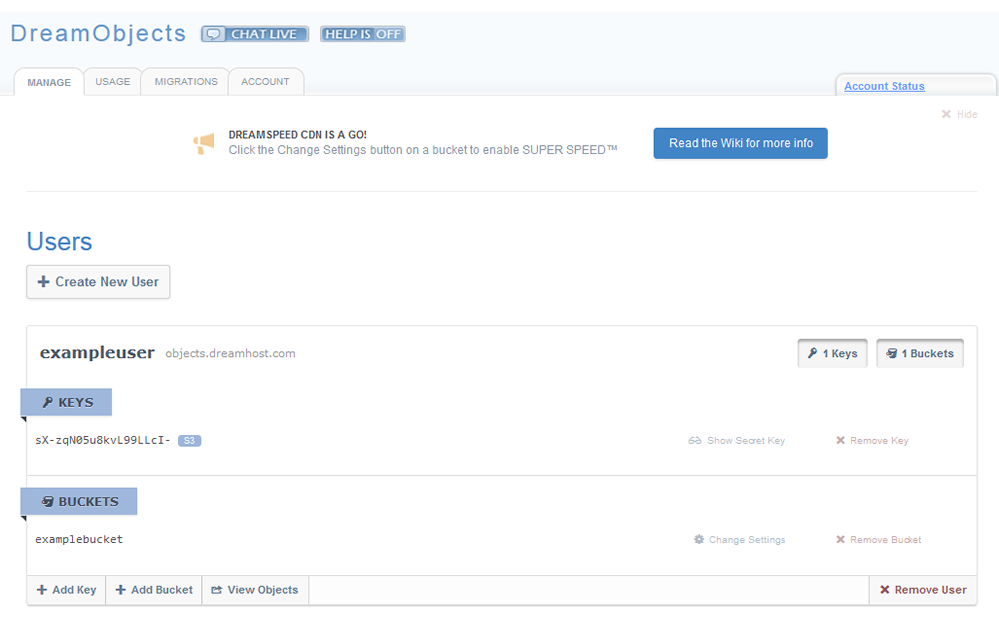Toggle the Help Is Off switch
Image resolution: width=999 pixels, height=625 pixels.
(x=362, y=34)
